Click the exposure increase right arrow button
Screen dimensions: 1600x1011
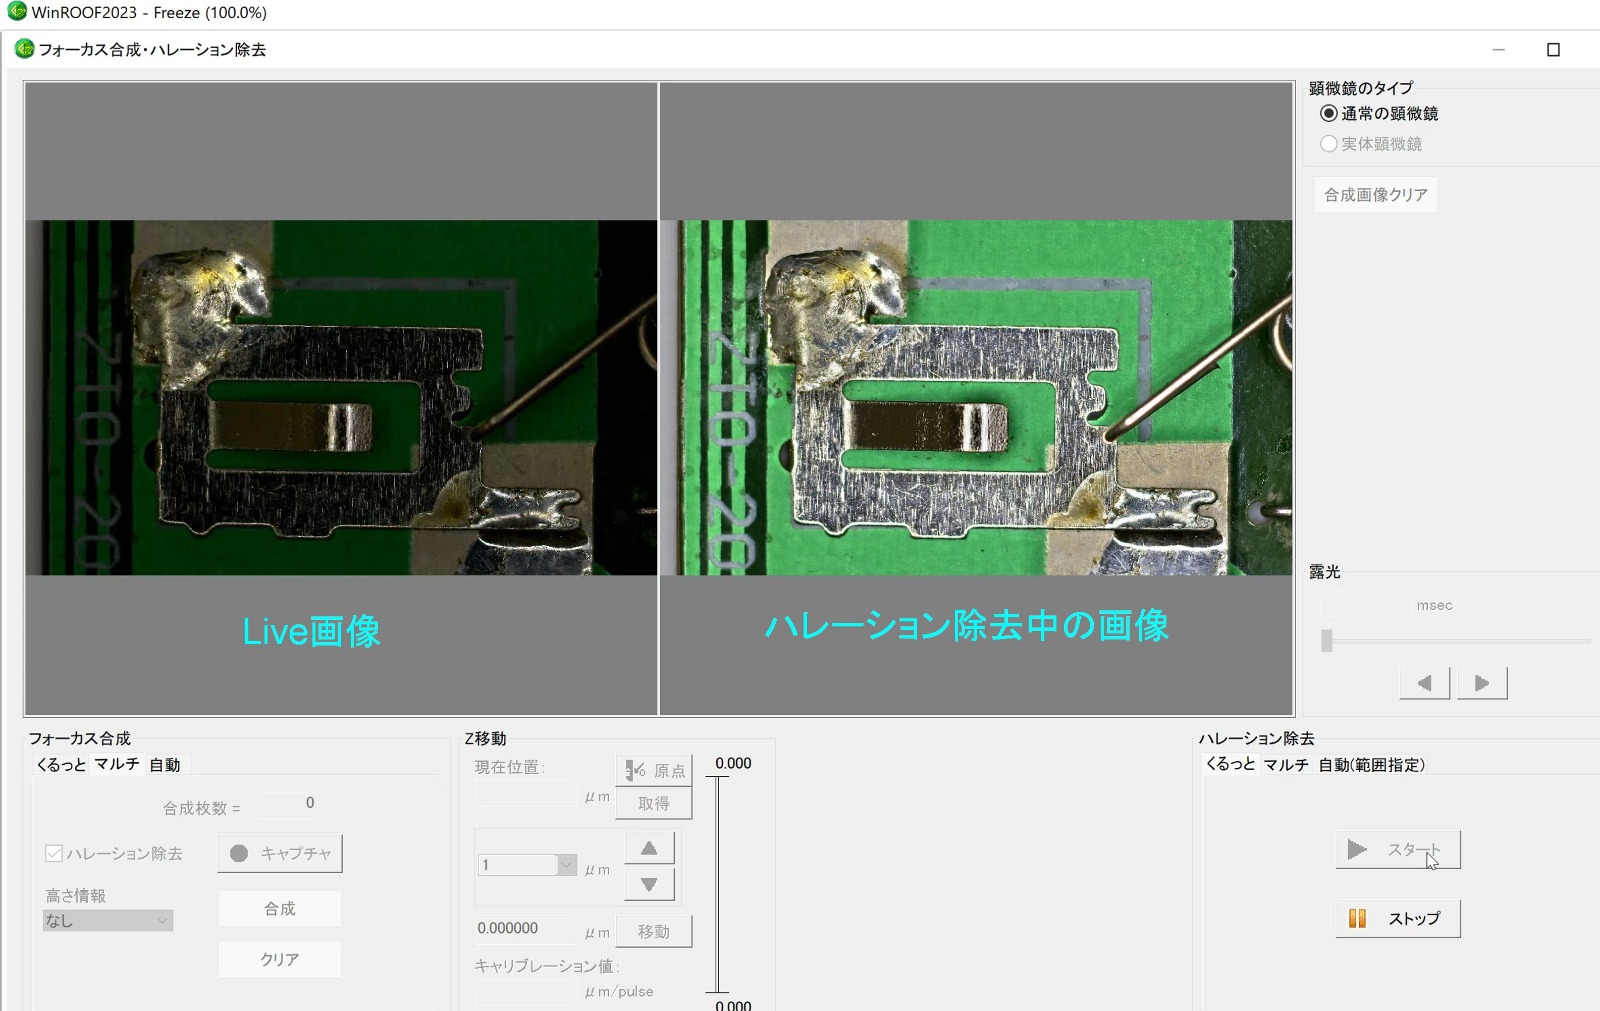(x=1482, y=683)
